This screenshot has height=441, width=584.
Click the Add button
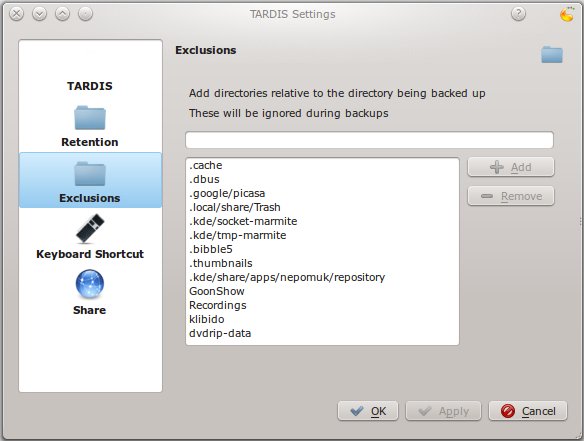511,167
